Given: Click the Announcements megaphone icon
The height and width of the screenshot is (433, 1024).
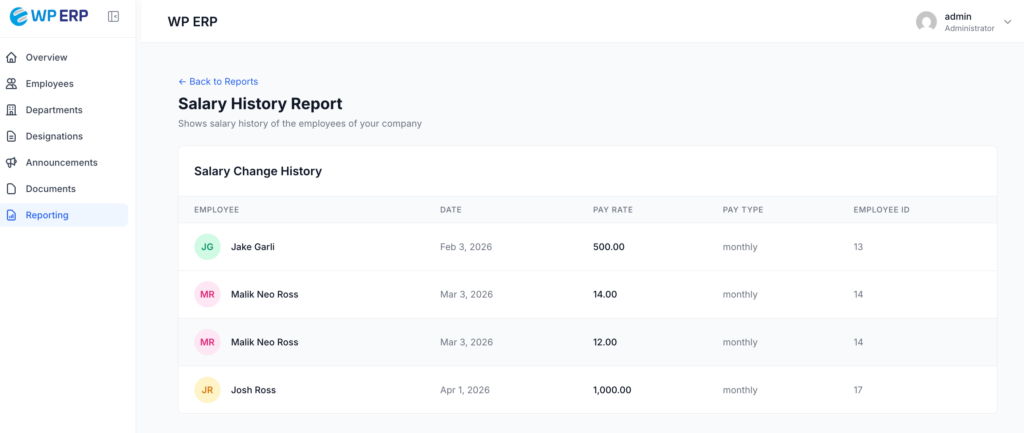Looking at the screenshot, I should [x=11, y=162].
